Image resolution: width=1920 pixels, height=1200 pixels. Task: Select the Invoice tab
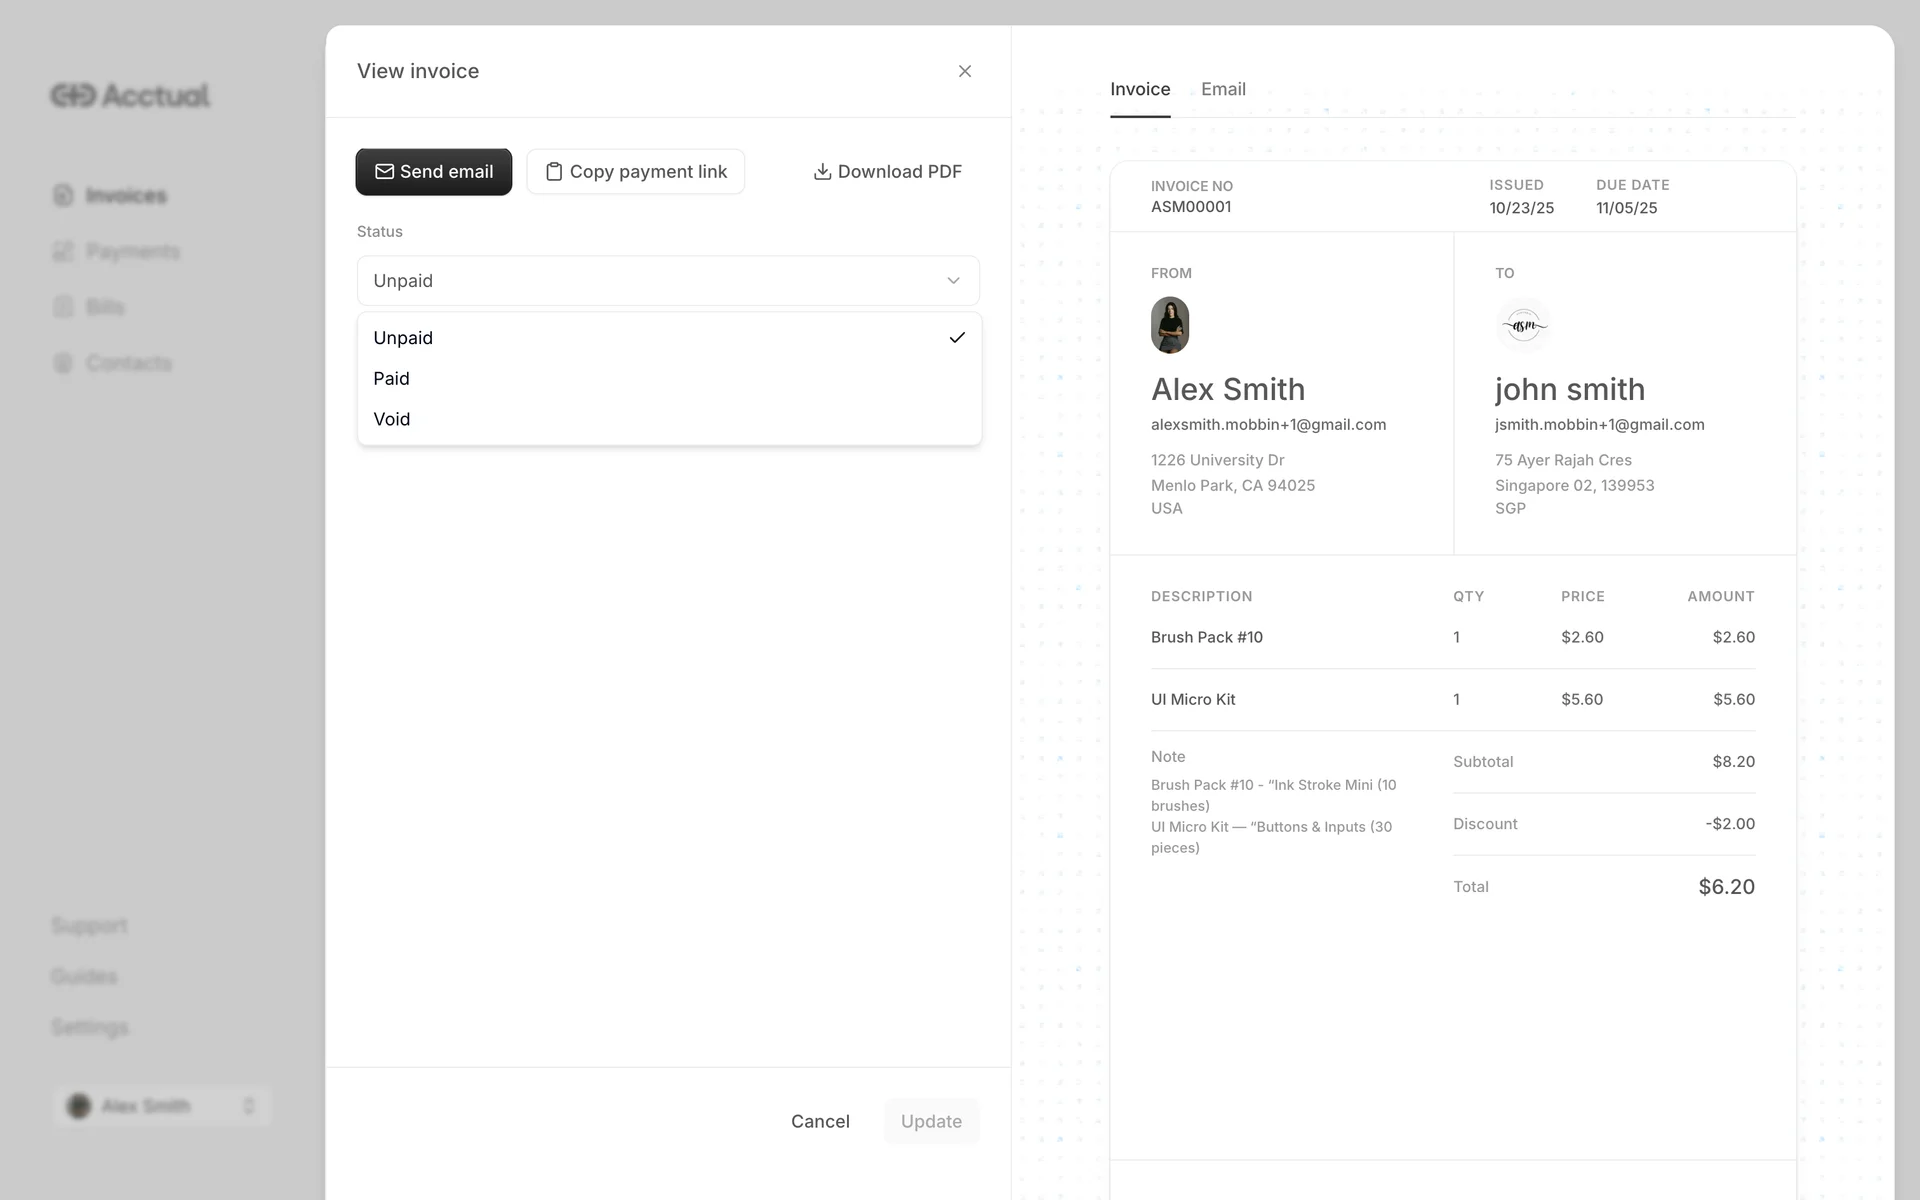click(1140, 89)
